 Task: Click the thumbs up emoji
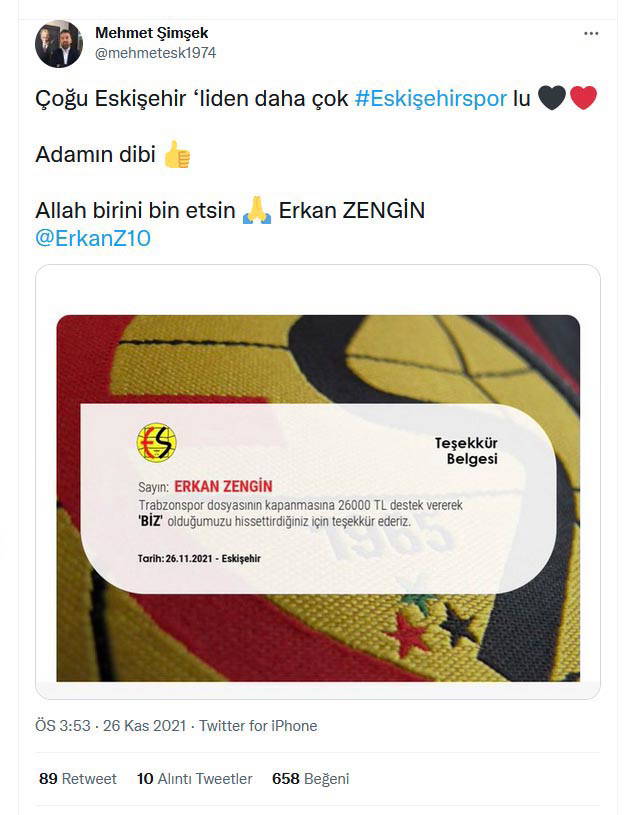tap(177, 154)
